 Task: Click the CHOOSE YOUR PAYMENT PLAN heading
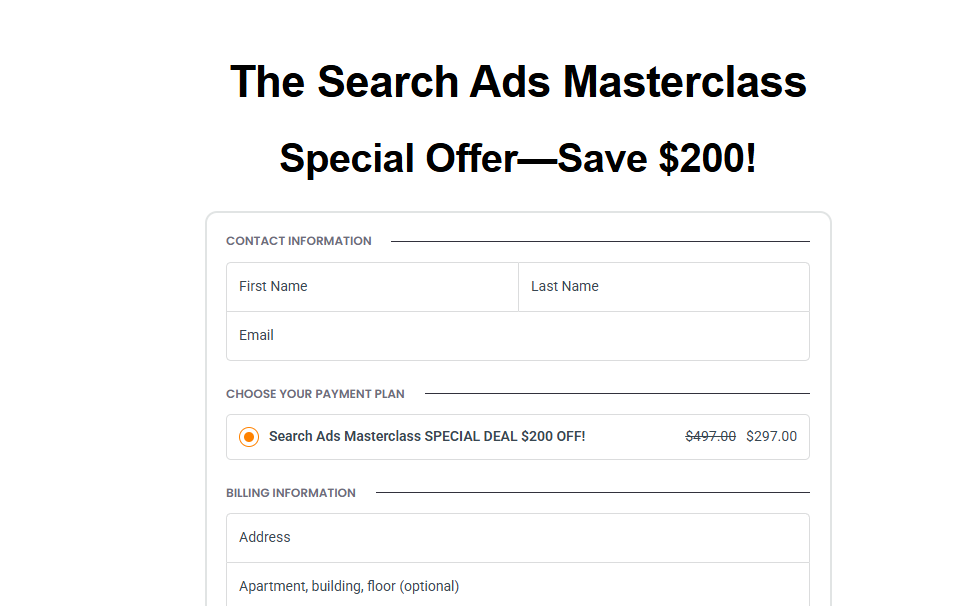point(315,394)
